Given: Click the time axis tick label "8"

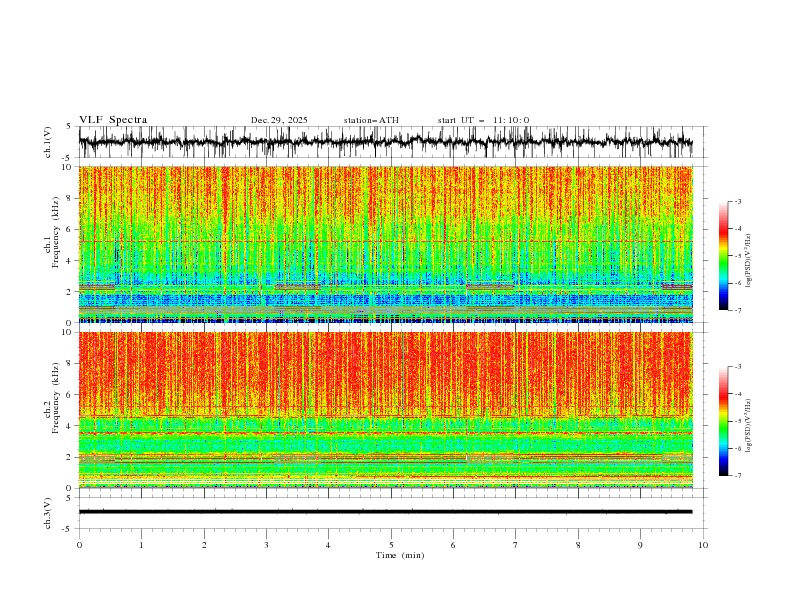Looking at the screenshot, I should pyautogui.click(x=578, y=545).
